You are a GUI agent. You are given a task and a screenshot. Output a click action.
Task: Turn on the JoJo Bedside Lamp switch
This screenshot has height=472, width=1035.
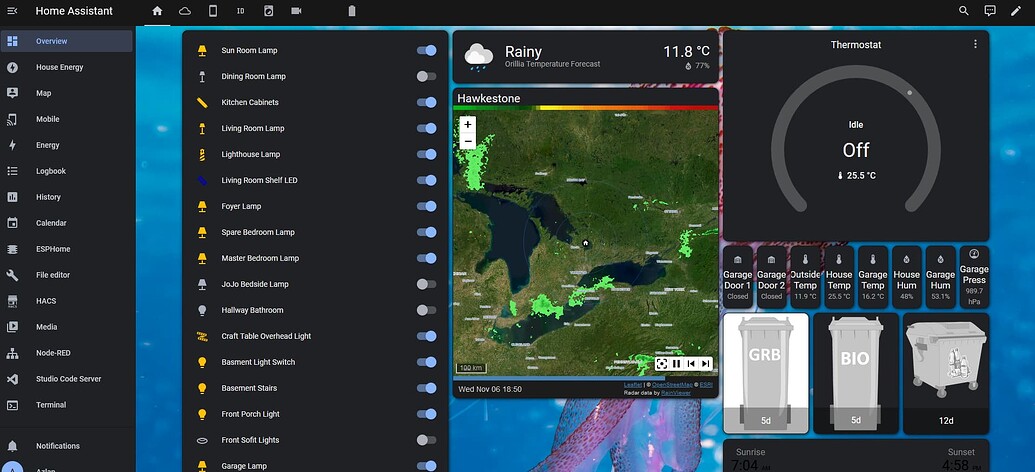(x=426, y=284)
